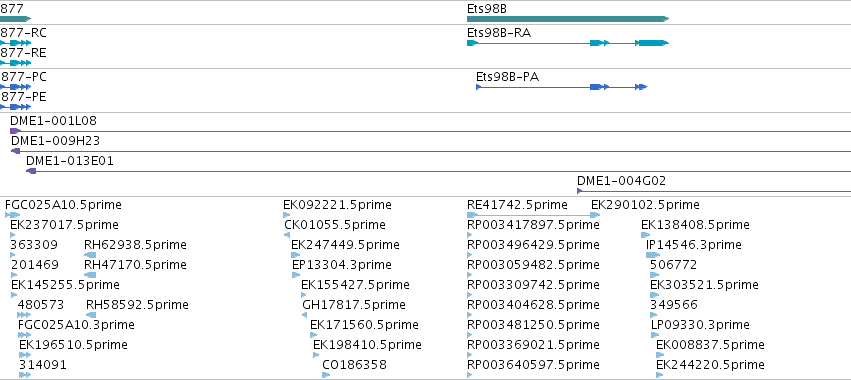The width and height of the screenshot is (851, 380).
Task: Click the RP003059482.5prime EST label
Action: 534,265
